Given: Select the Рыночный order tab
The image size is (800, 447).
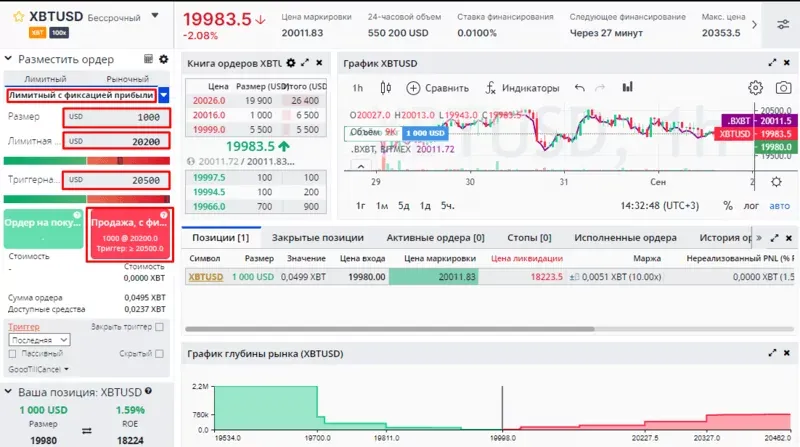Looking at the screenshot, I should 128,79.
